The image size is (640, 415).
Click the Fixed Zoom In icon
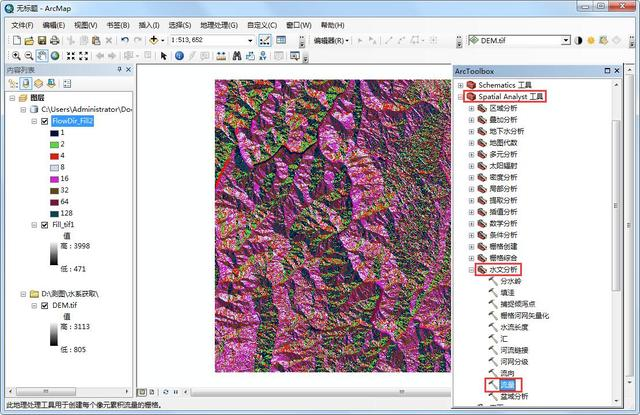click(71, 56)
